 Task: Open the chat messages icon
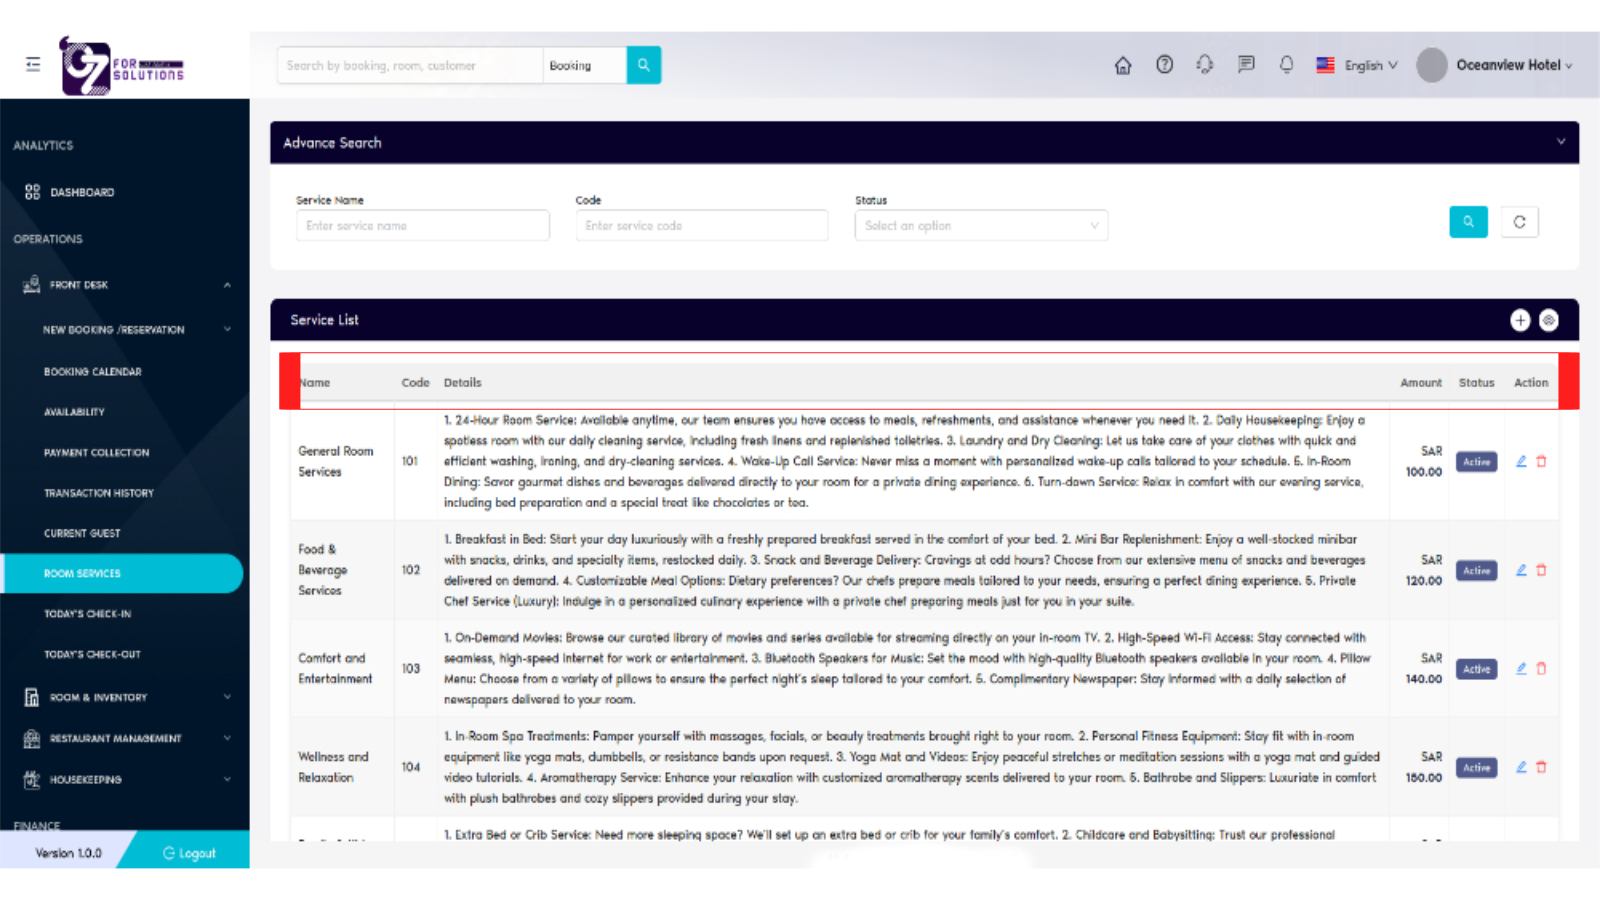tap(1245, 64)
